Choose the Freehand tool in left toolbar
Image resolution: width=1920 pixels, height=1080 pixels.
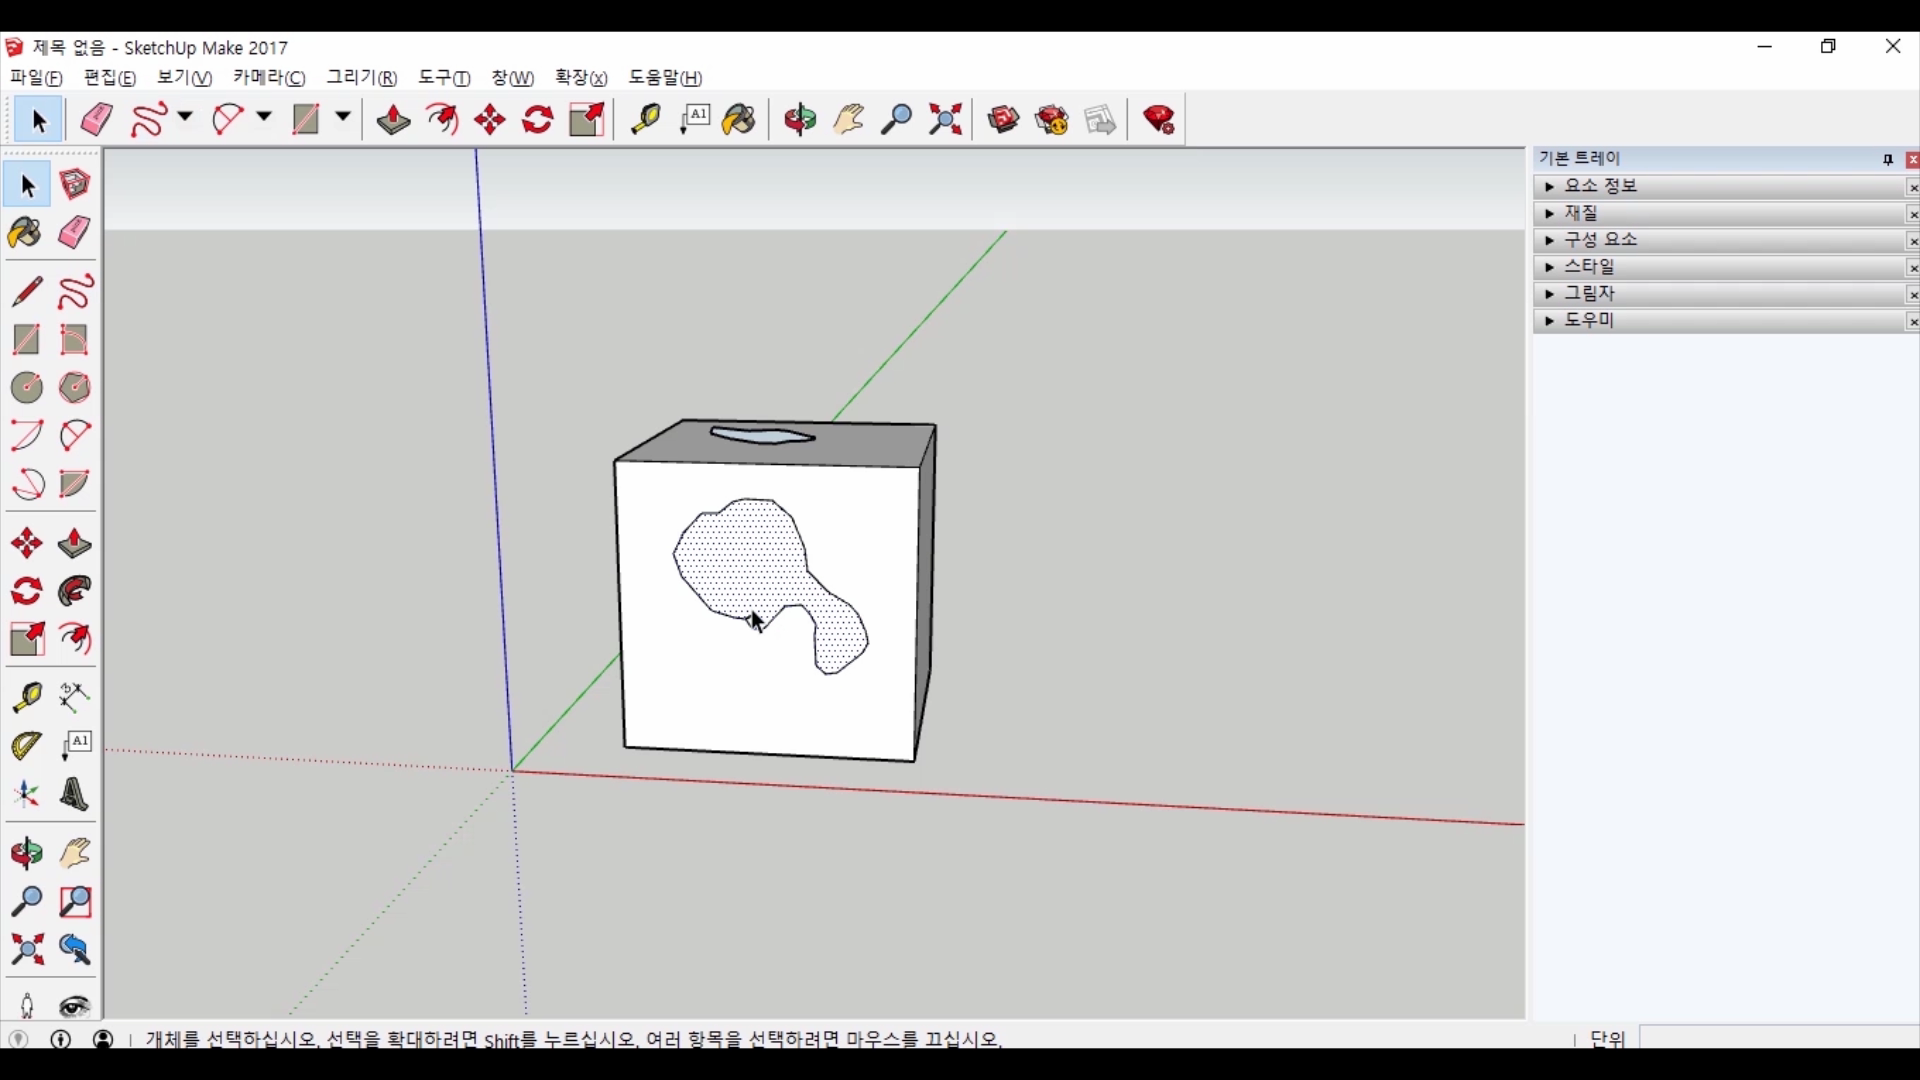[75, 292]
